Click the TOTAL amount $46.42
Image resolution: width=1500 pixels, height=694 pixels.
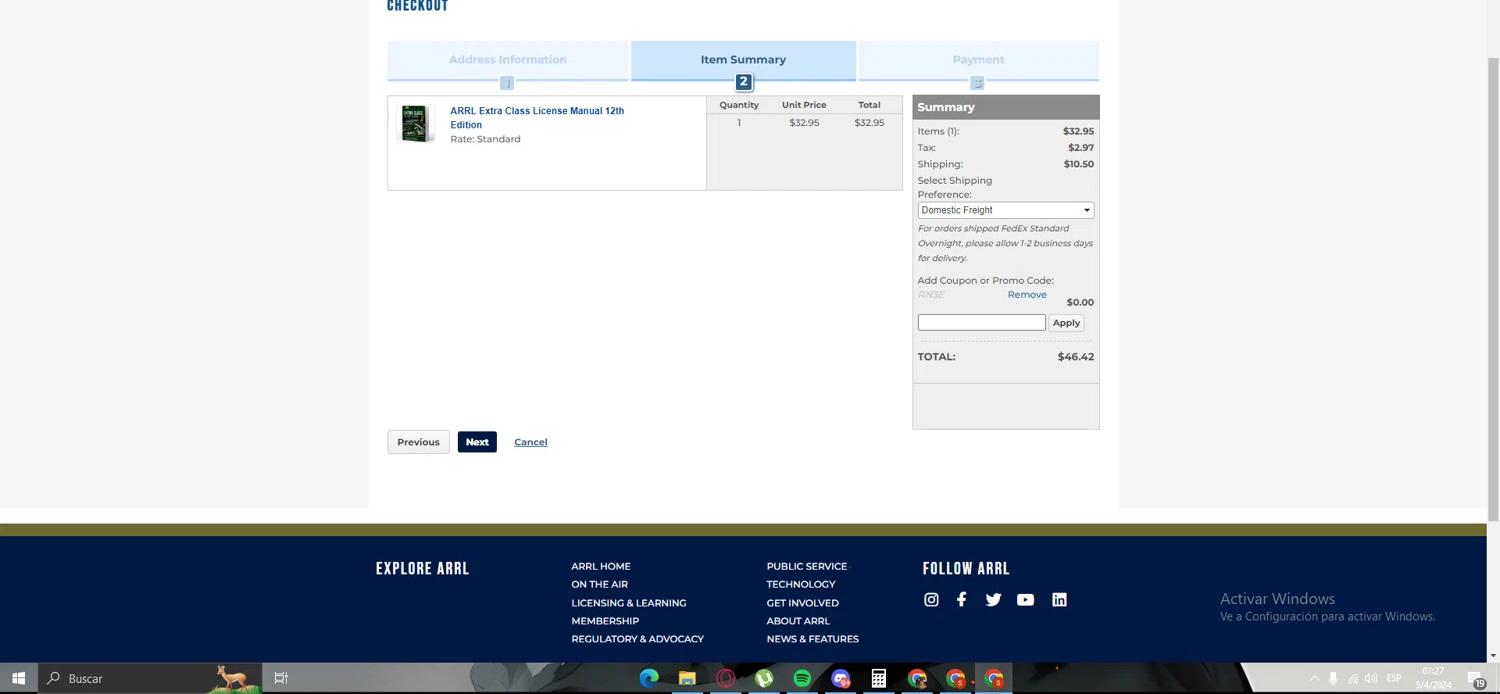(1076, 357)
